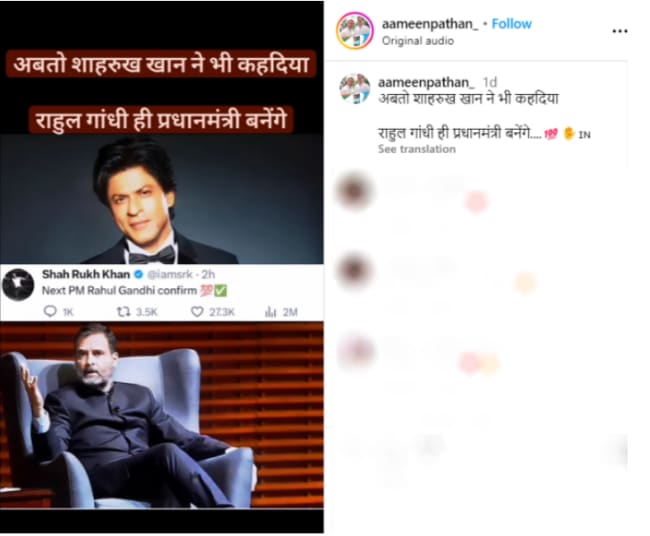Image resolution: width=650 pixels, height=536 pixels.
Task: Click the Original audio link
Action: coord(417,41)
